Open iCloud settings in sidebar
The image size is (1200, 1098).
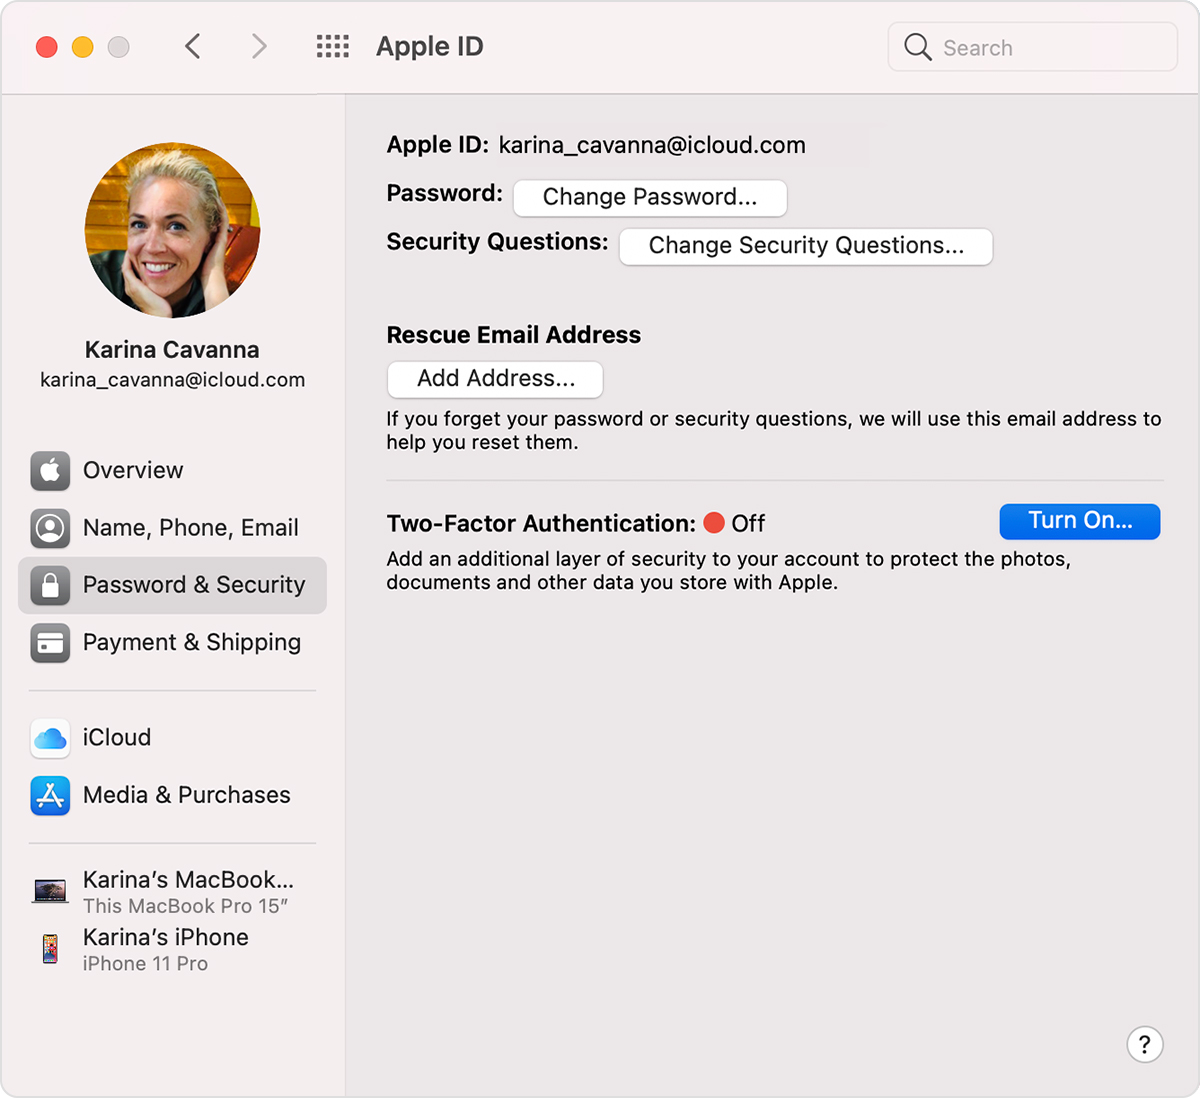(172, 738)
